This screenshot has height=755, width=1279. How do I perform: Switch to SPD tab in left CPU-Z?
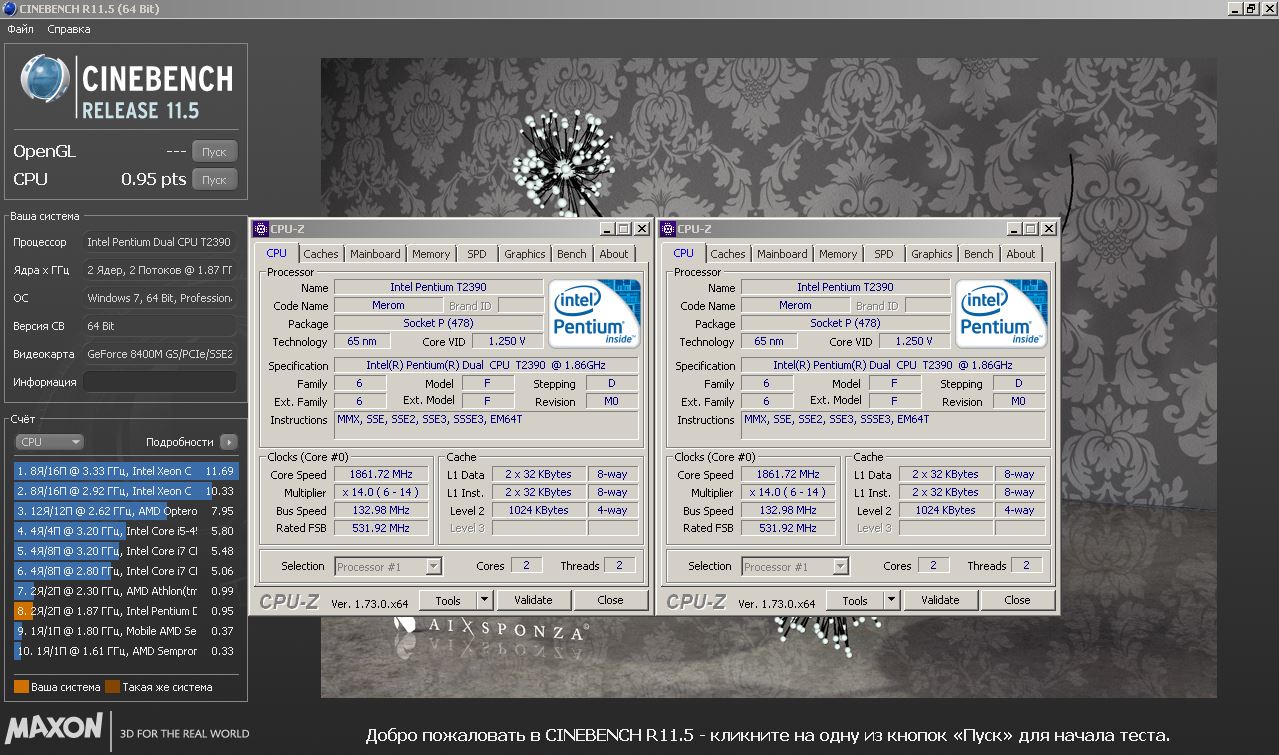tap(477, 254)
